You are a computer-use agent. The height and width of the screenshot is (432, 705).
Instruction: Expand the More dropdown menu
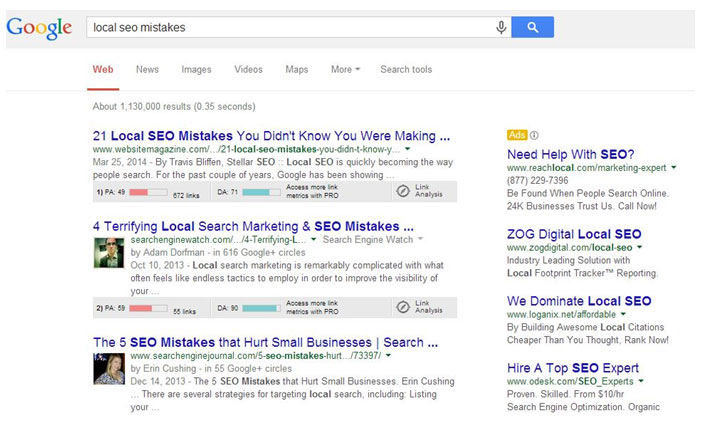pos(345,70)
